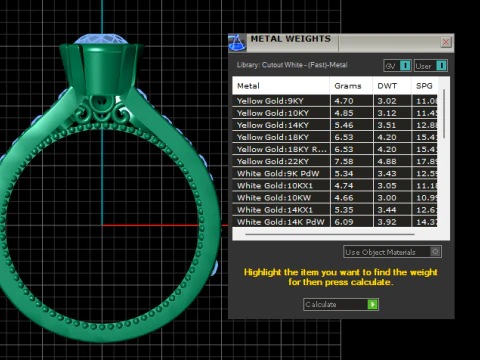Click the 4.70 grams value
Image resolution: width=480 pixels, height=360 pixels.
click(x=344, y=101)
